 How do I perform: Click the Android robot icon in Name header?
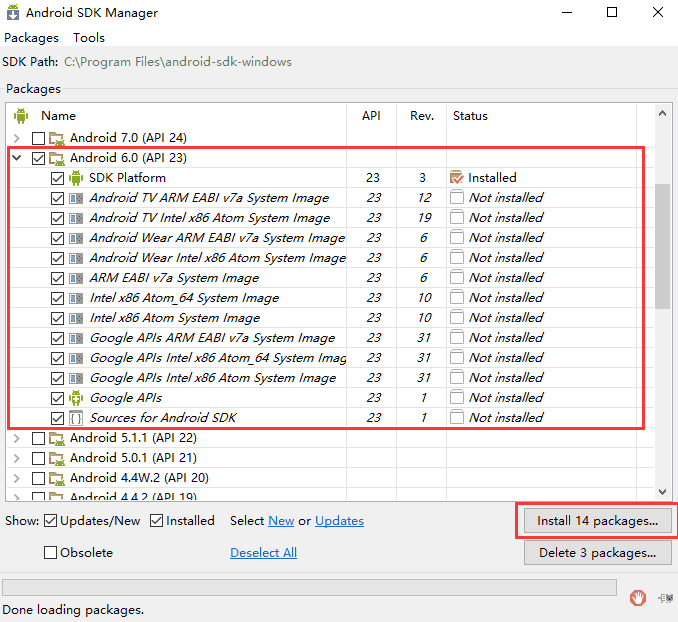pos(20,116)
